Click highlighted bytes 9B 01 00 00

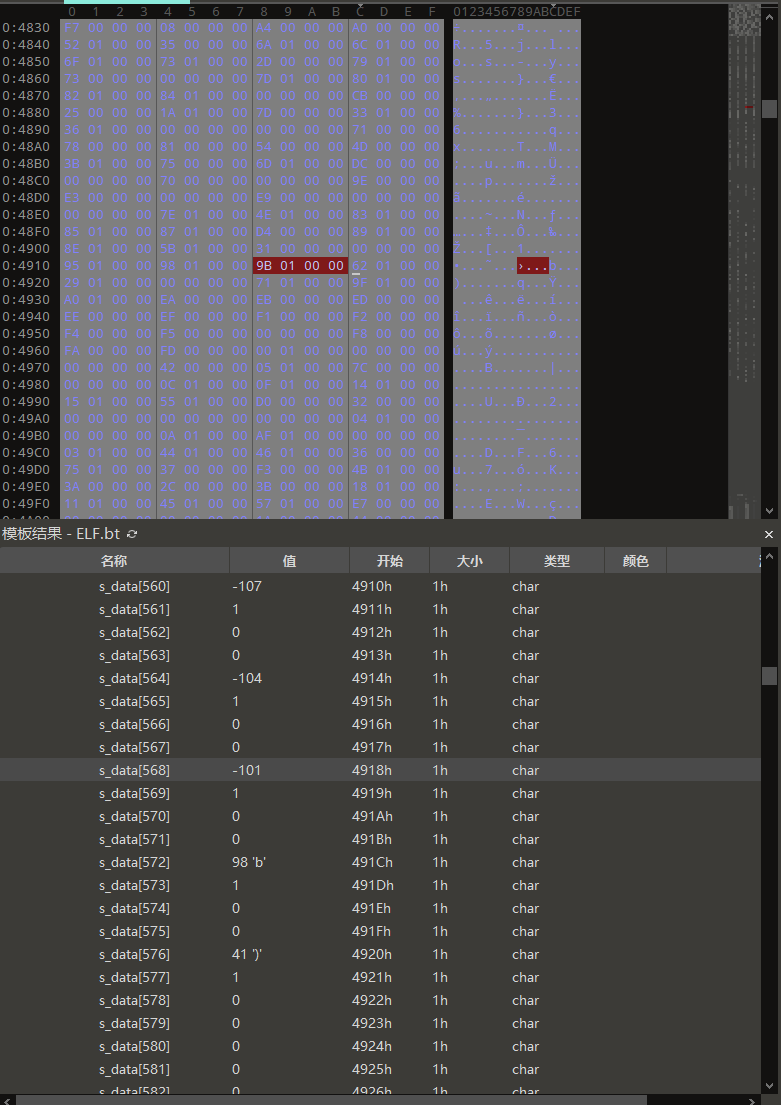click(300, 266)
